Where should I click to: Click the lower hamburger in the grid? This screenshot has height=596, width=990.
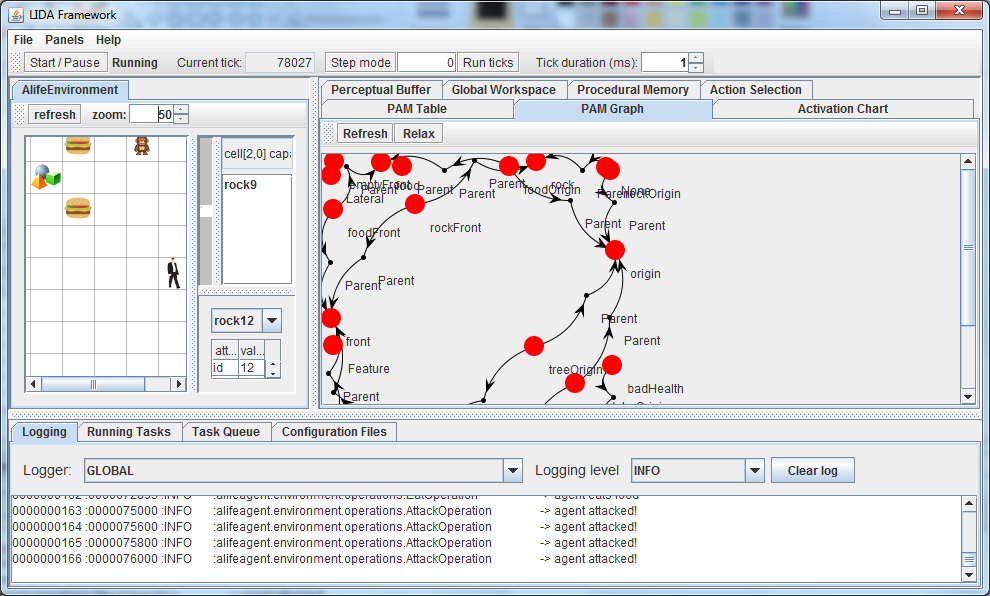pyautogui.click(x=78, y=208)
